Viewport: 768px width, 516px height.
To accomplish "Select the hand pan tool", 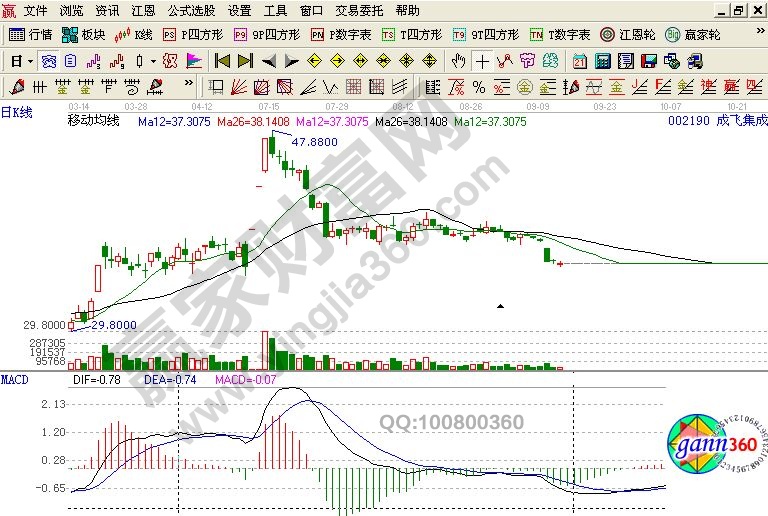I will [x=459, y=60].
